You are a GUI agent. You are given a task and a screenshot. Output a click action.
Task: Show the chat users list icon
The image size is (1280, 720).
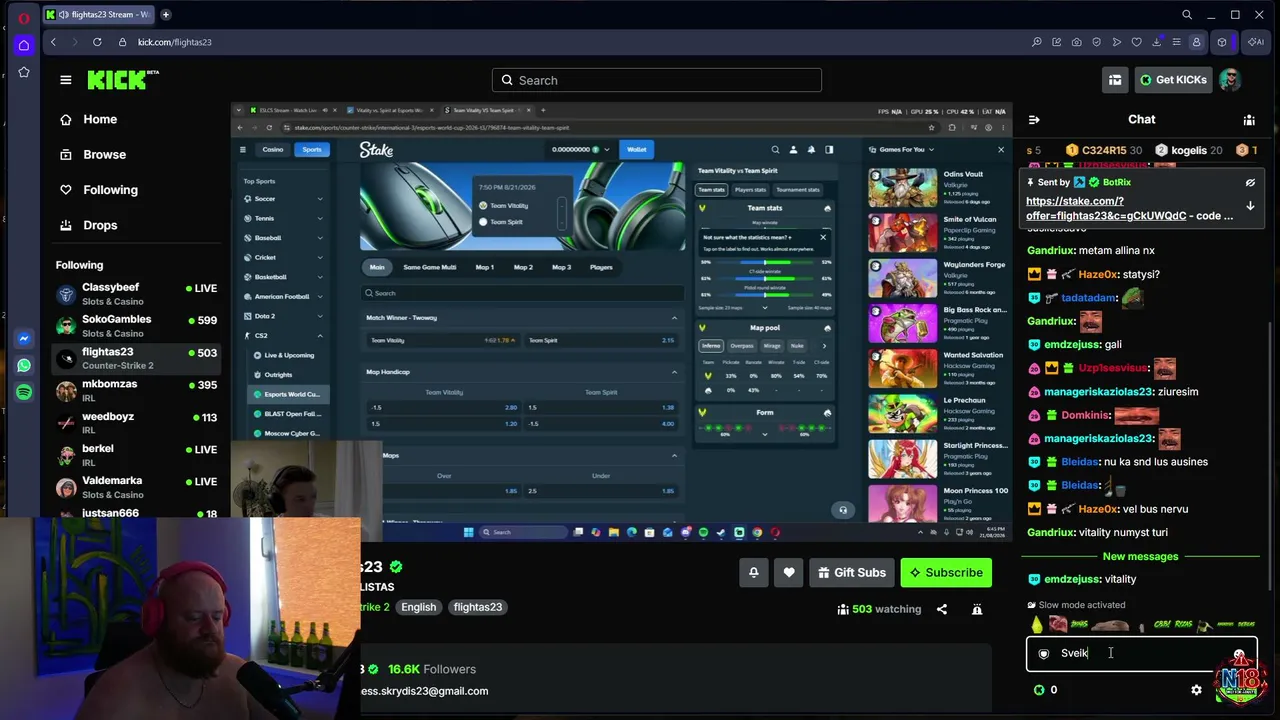[x=1249, y=120]
